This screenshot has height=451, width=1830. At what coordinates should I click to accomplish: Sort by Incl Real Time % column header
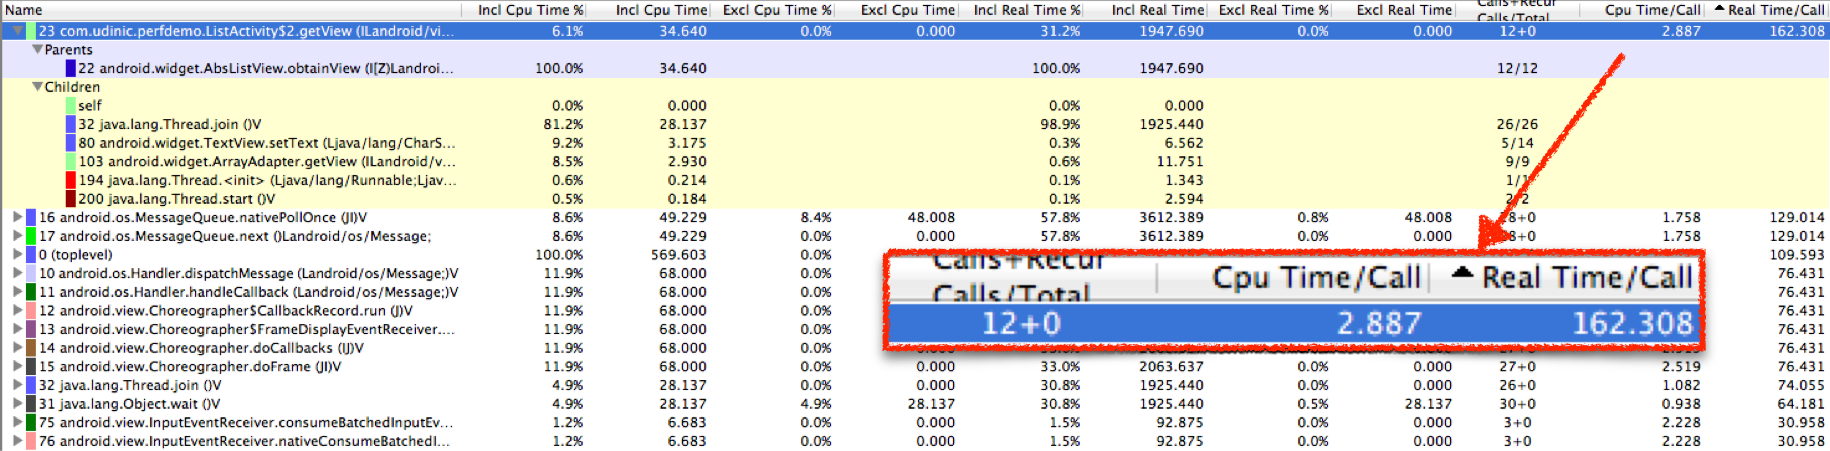pyautogui.click(x=1027, y=10)
